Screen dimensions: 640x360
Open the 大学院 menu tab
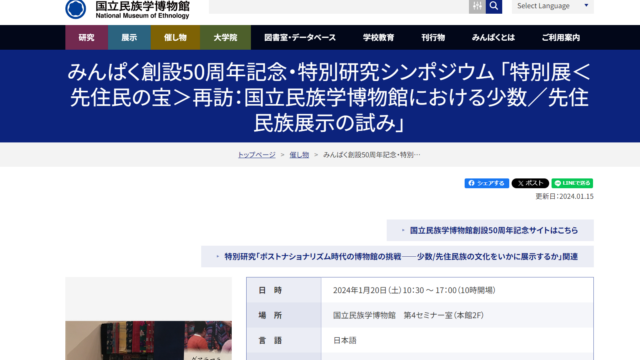click(225, 38)
